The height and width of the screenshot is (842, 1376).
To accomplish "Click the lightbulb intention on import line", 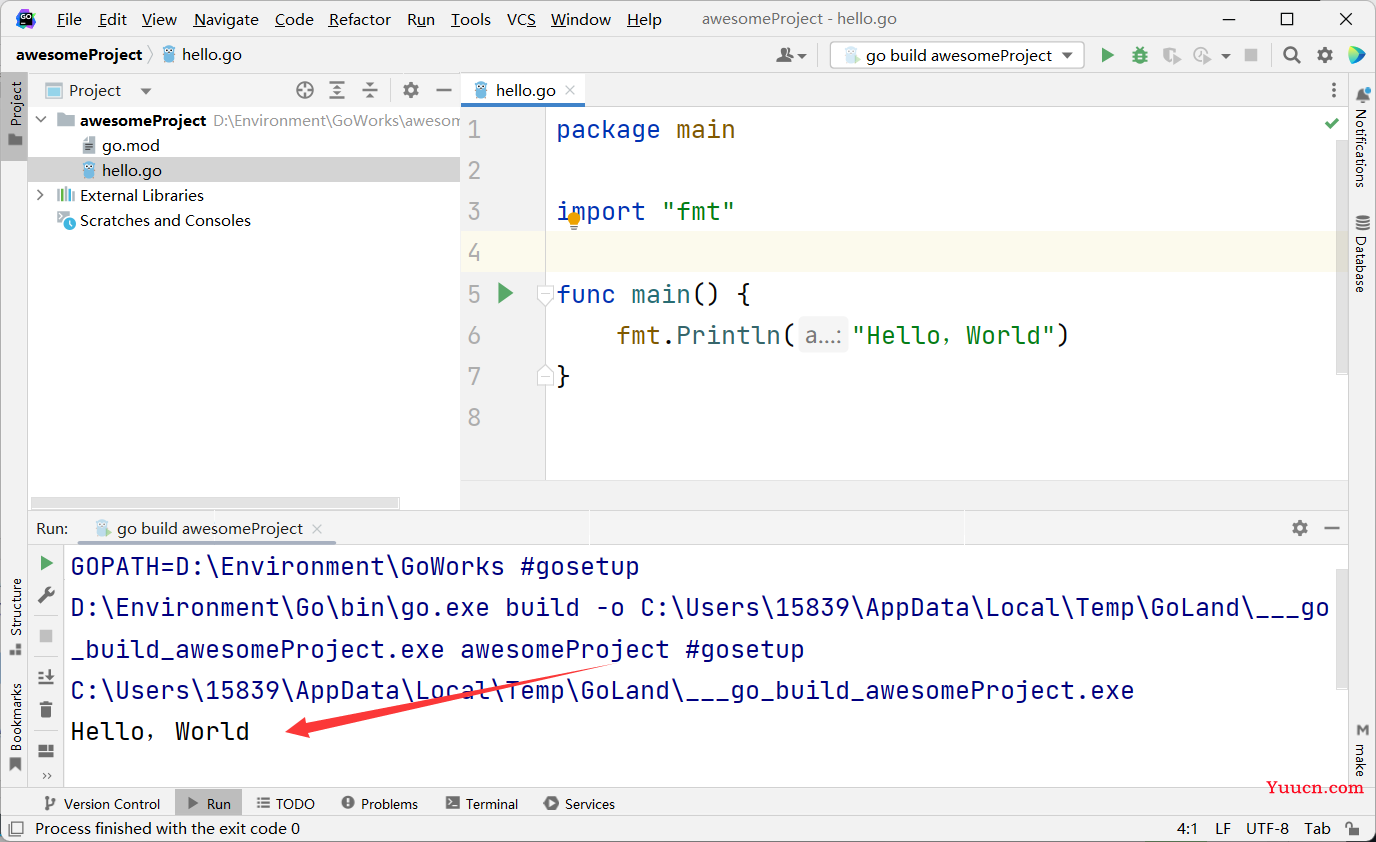I will coord(574,220).
